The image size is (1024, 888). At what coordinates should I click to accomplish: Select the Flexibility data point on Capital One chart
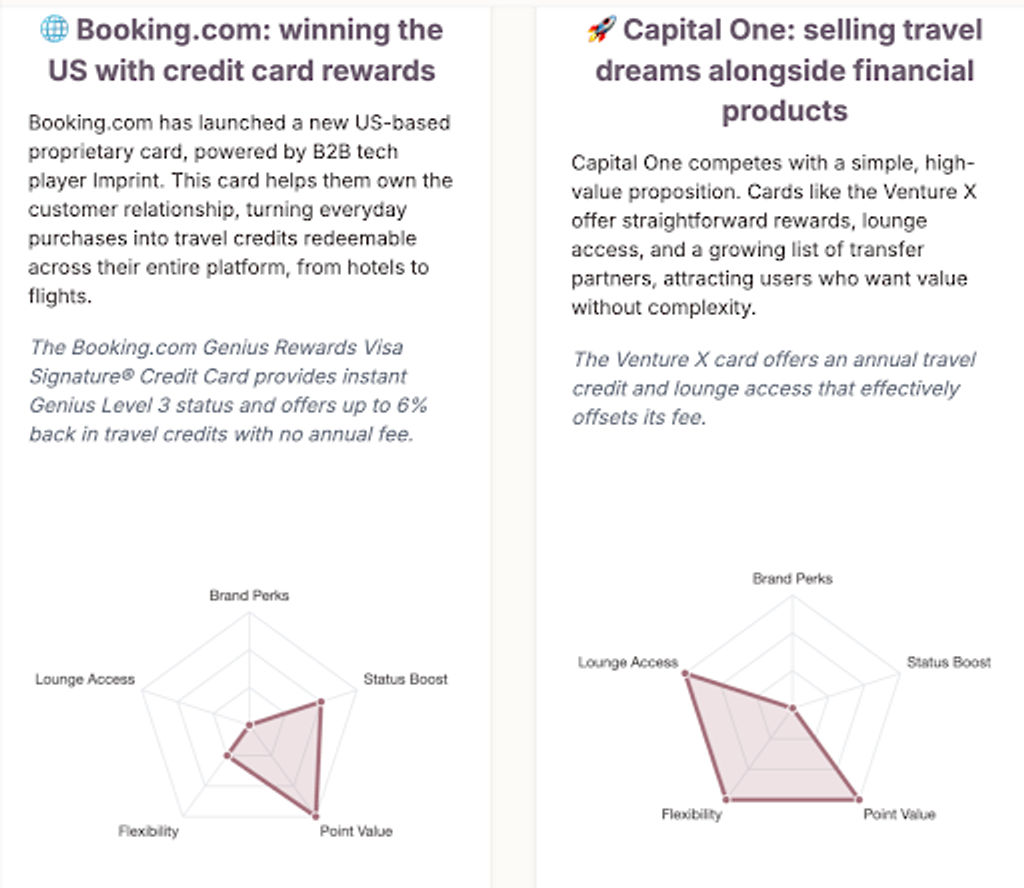coord(726,799)
